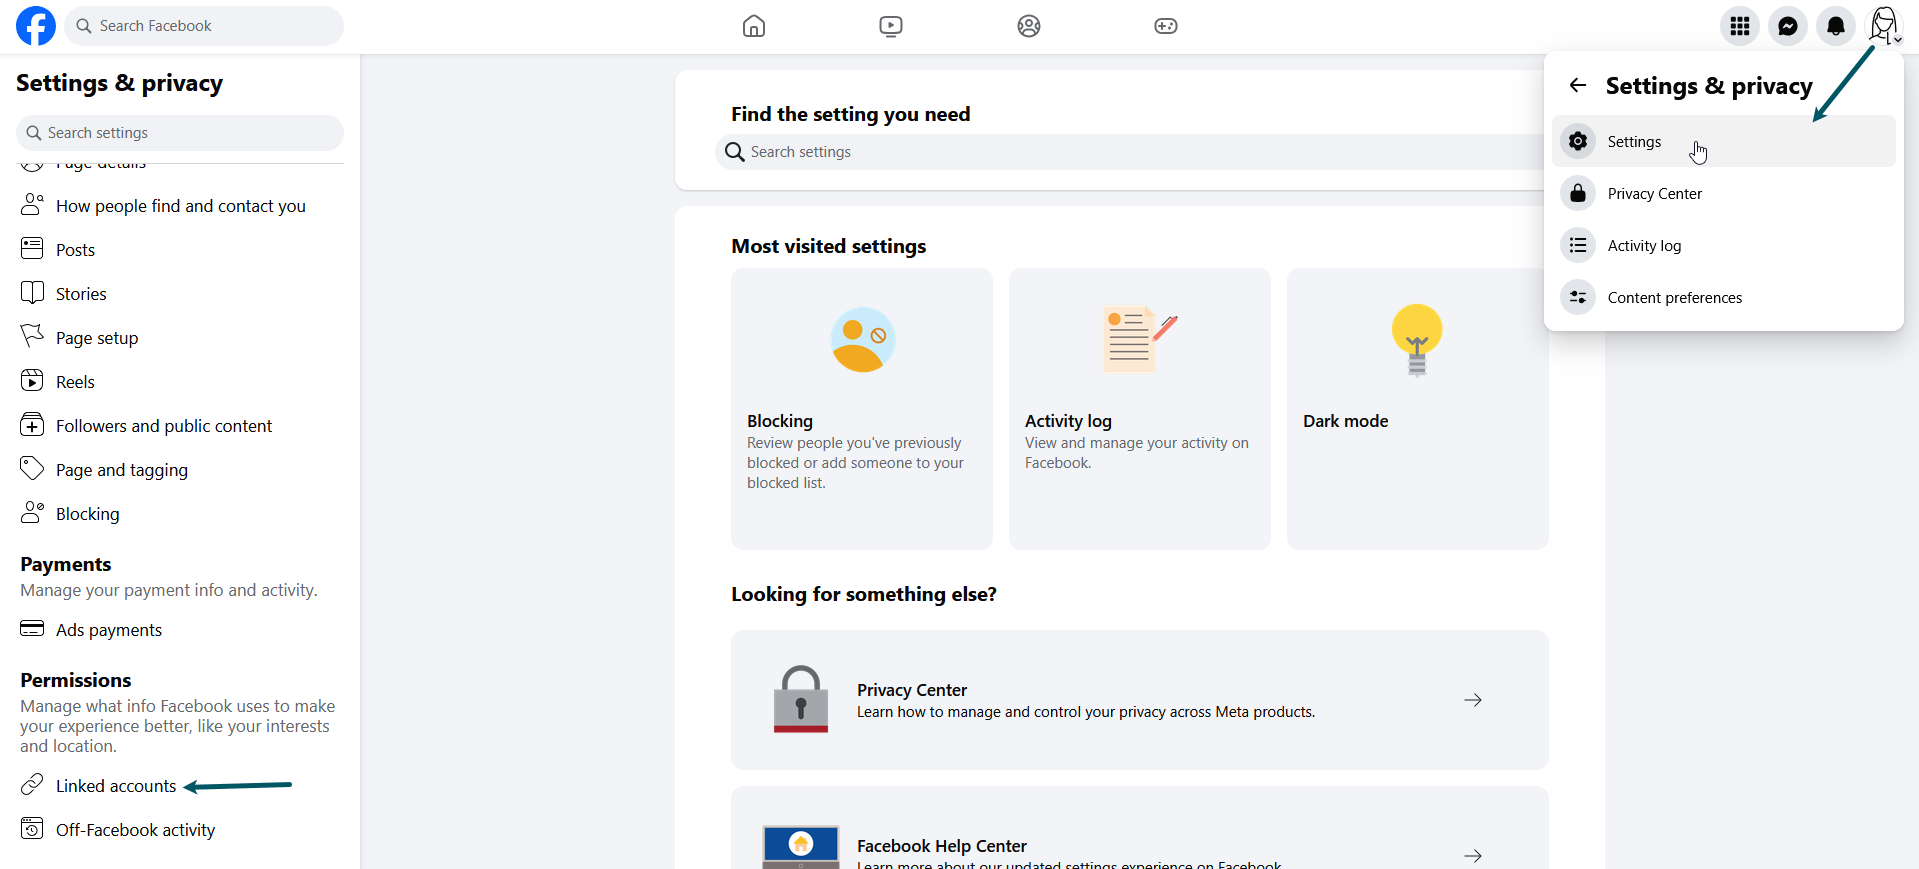This screenshot has height=869, width=1919.
Task: Open Reels settings
Action: click(180, 382)
